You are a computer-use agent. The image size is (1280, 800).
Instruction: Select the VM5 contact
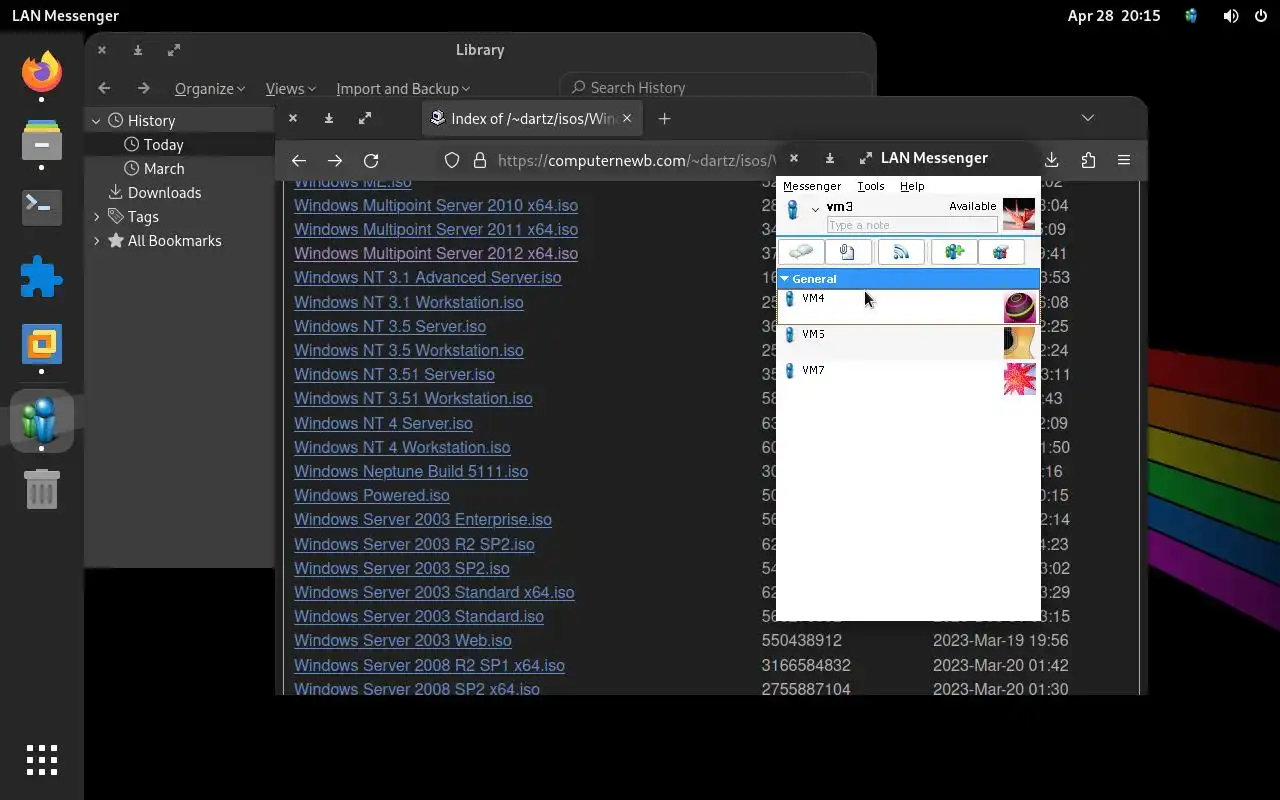tap(908, 343)
